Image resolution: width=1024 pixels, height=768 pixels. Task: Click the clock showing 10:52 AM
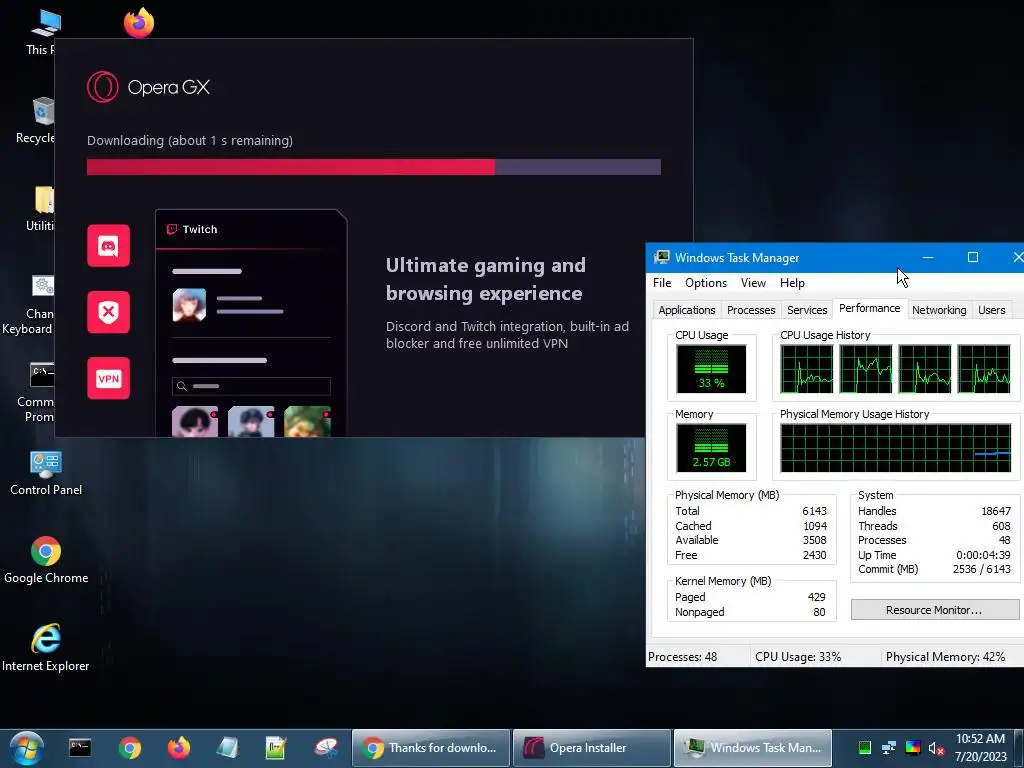click(980, 739)
